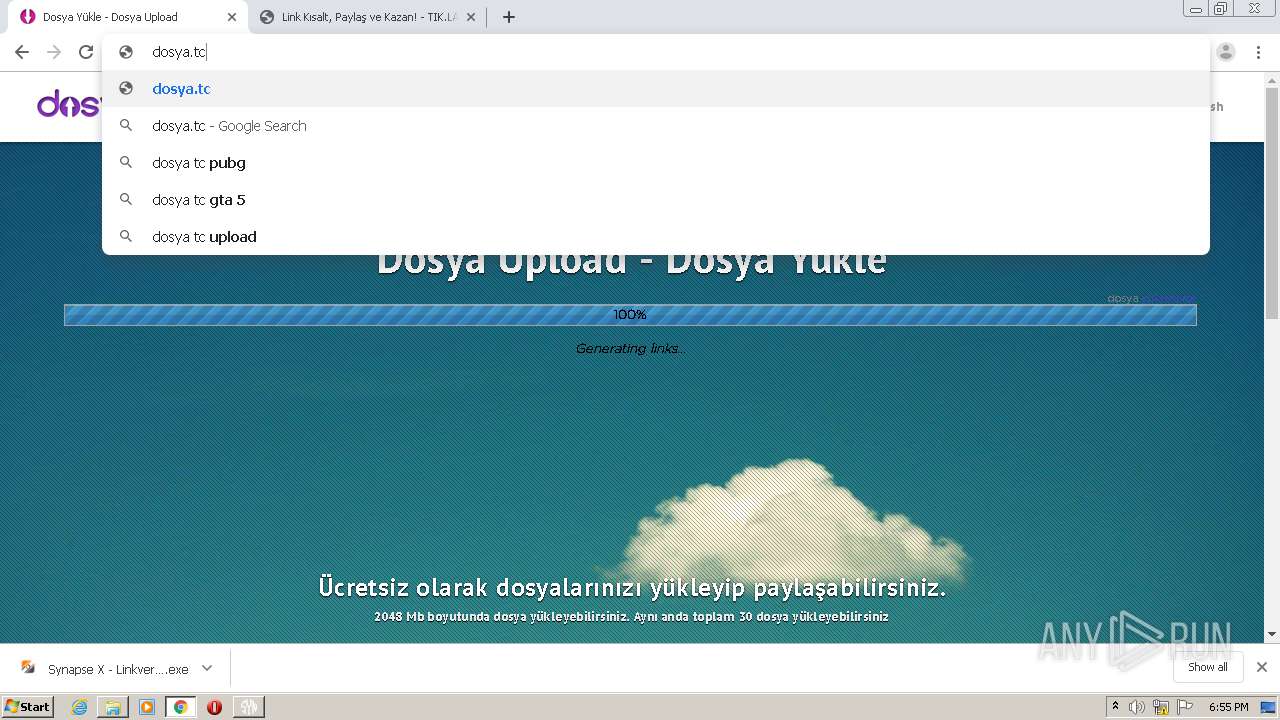1280x720 pixels.
Task: Click the globe icon in the address bar
Action: pos(126,52)
